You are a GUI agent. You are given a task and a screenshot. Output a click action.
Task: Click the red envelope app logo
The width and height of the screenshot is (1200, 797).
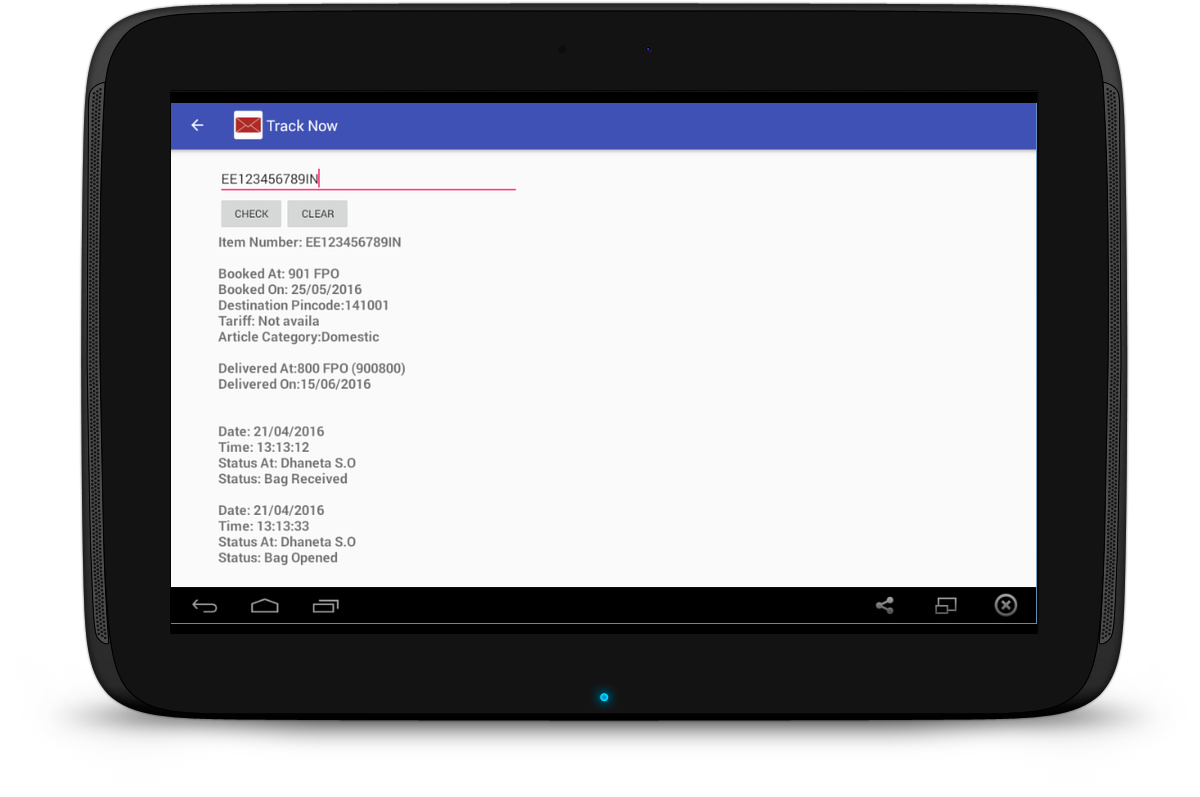pos(248,125)
